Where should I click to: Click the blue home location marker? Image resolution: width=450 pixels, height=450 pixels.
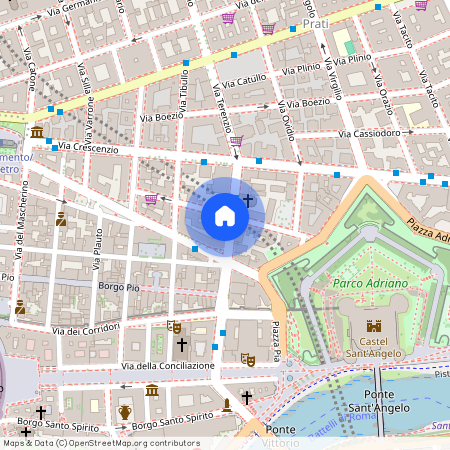[225, 217]
